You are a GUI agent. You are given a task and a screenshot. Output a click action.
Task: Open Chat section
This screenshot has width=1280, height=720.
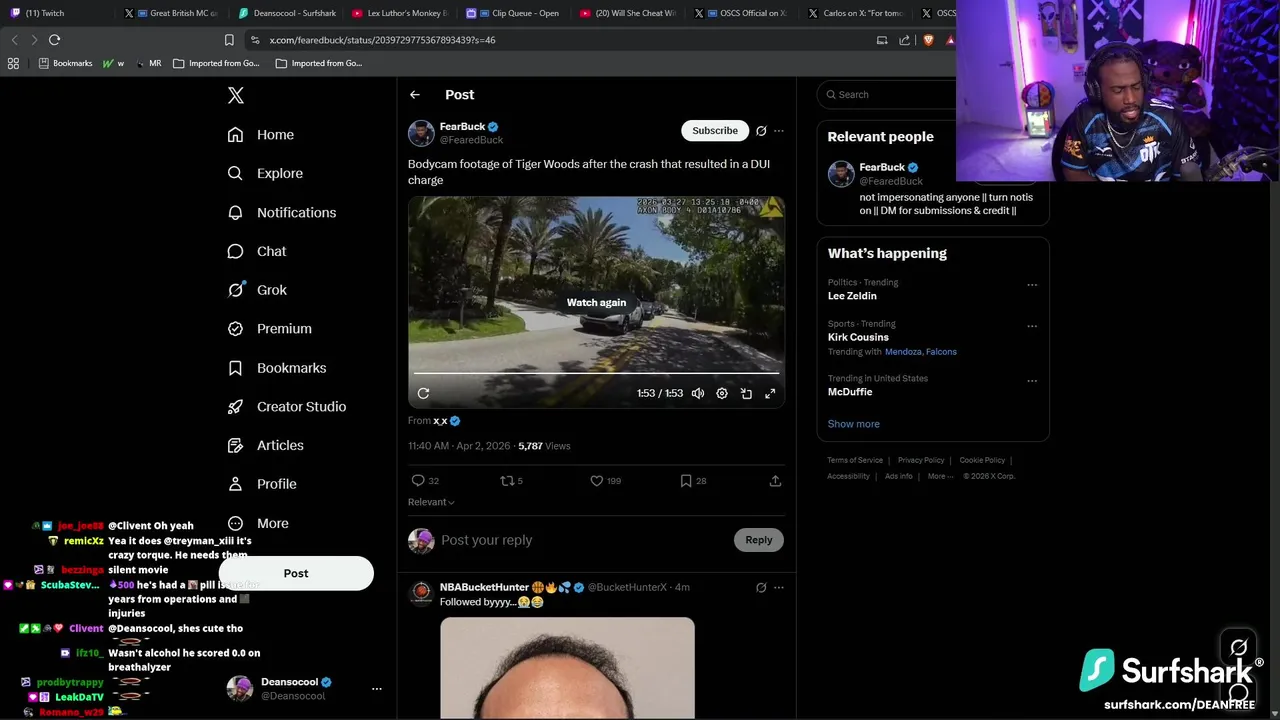pyautogui.click(x=257, y=251)
